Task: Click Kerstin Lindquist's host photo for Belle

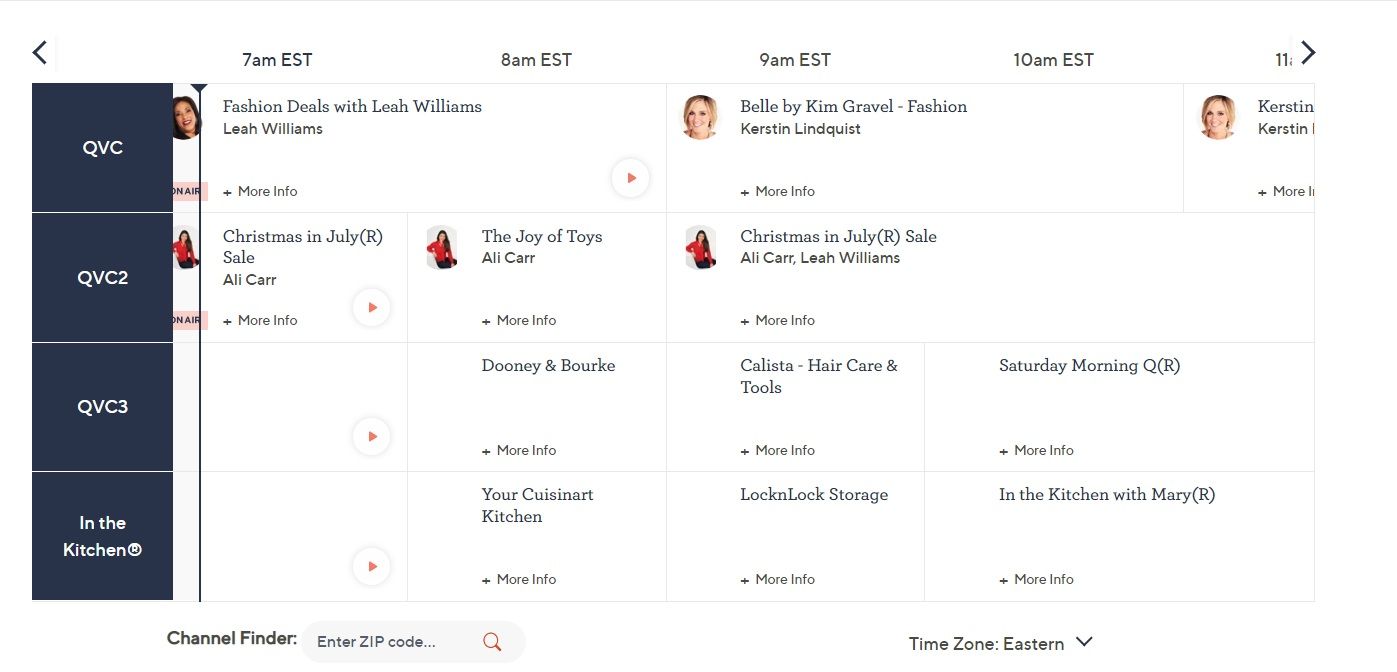Action: (x=700, y=117)
